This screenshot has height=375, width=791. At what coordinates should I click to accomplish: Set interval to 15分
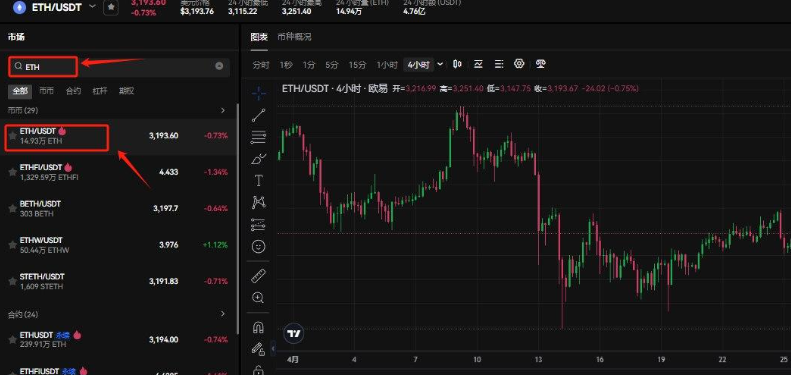coord(357,65)
